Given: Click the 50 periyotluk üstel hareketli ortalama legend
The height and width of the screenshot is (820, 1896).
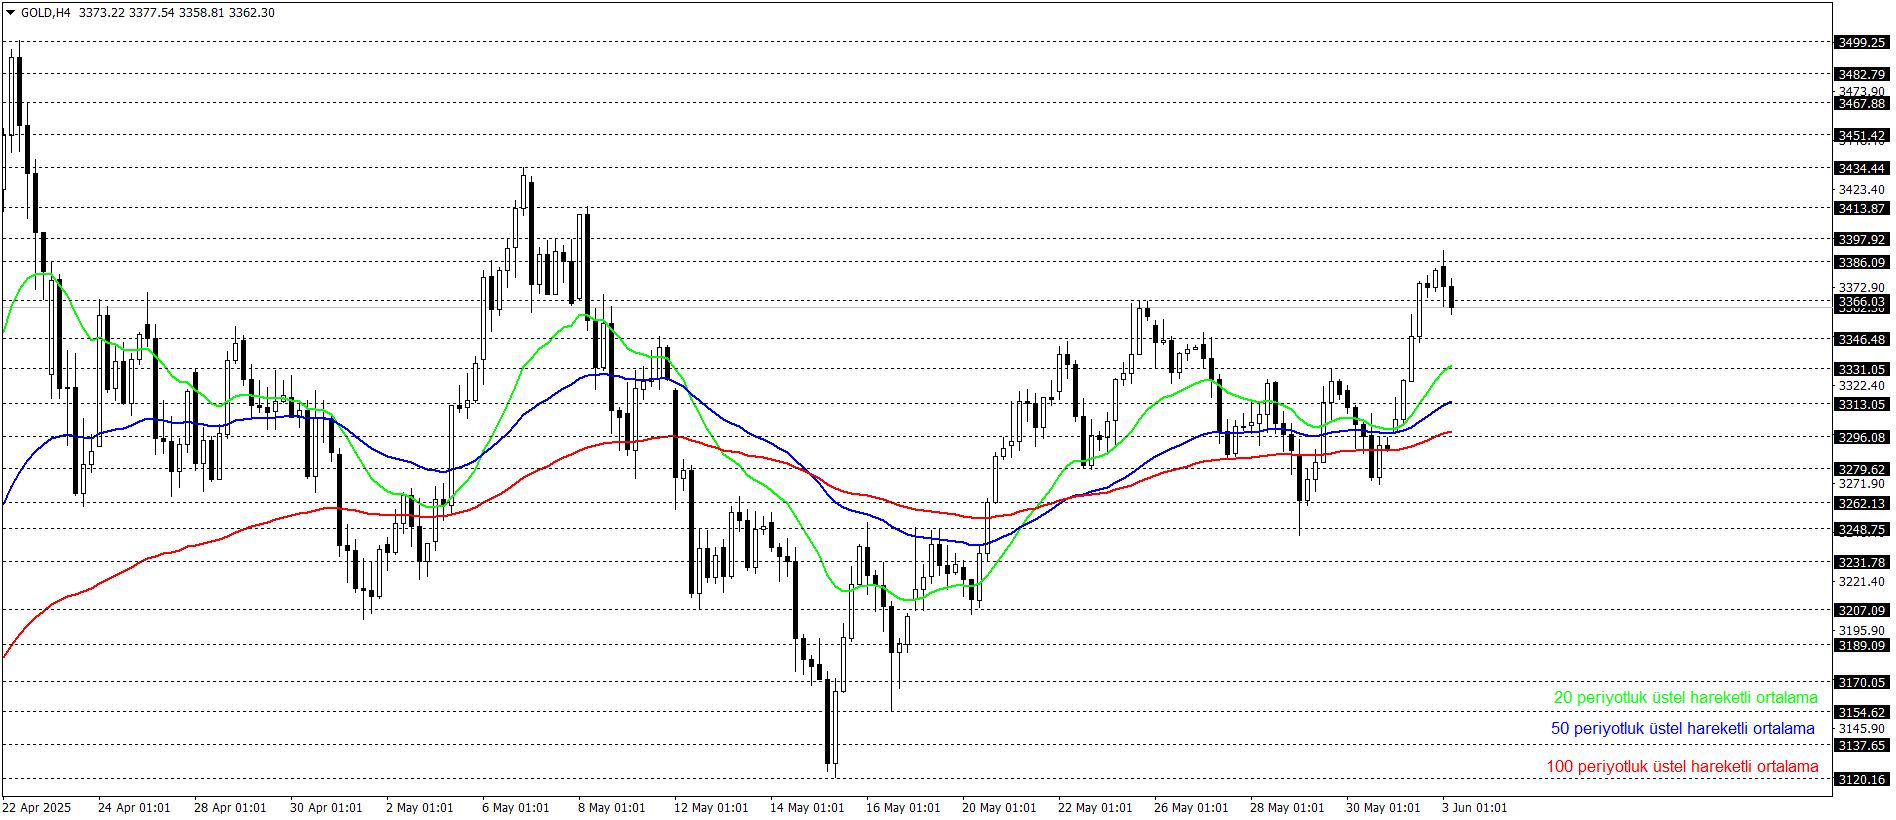Looking at the screenshot, I should pyautogui.click(x=1682, y=729).
